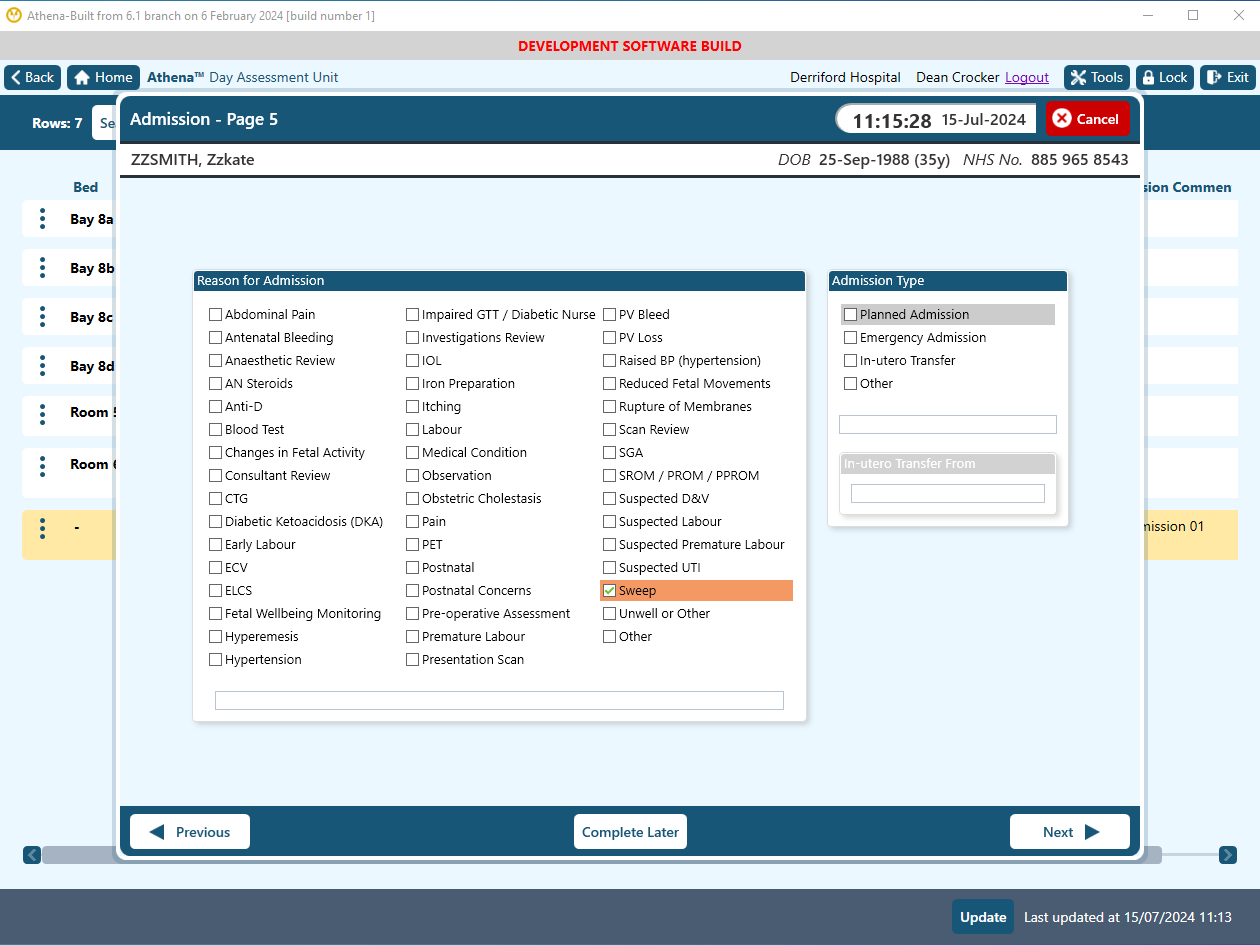Tick SROM / PROM / PPROM checkbox
Image resolution: width=1260 pixels, height=945 pixels.
pos(609,475)
